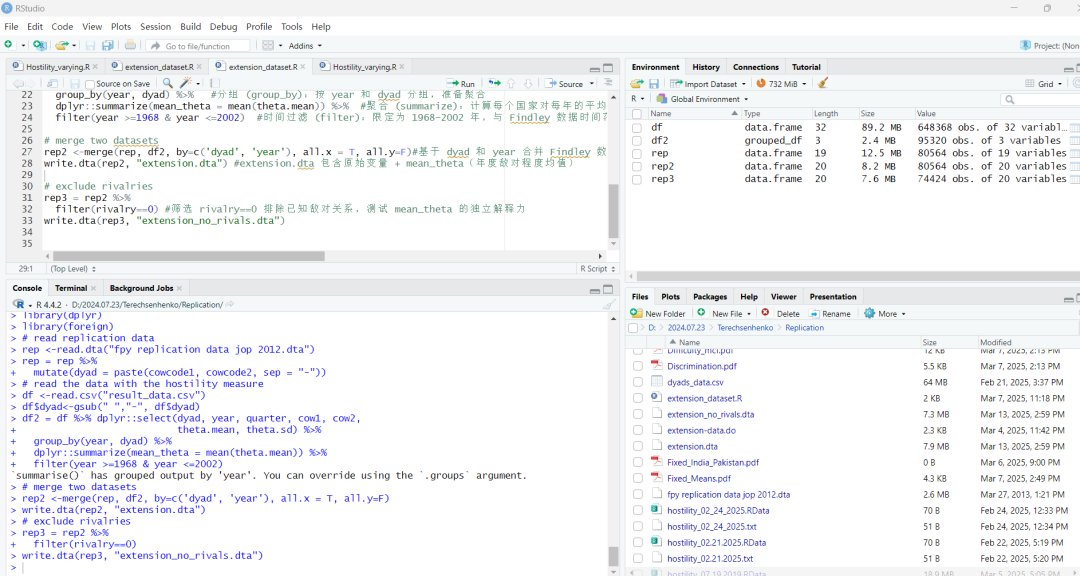Open the Global Environment dropdown
The width and height of the screenshot is (1080, 576).
(x=702, y=99)
